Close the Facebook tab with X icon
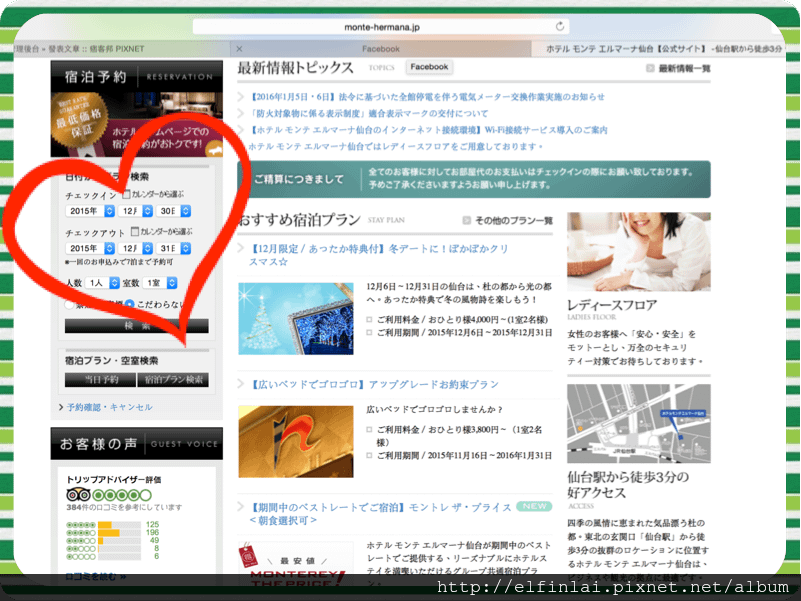801x601 pixels. pyautogui.click(x=239, y=49)
